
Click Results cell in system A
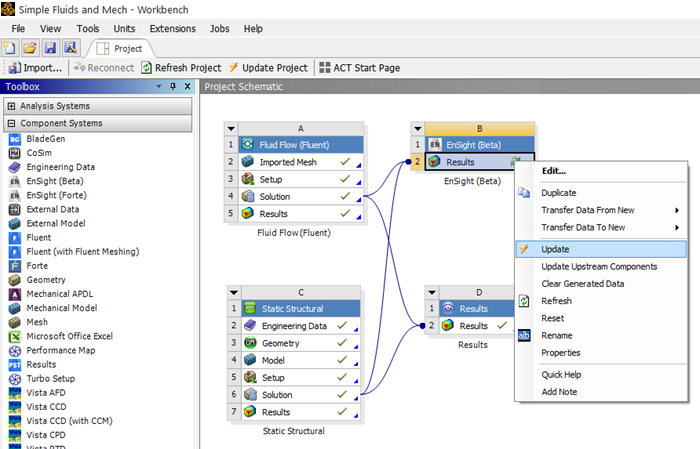tap(301, 214)
